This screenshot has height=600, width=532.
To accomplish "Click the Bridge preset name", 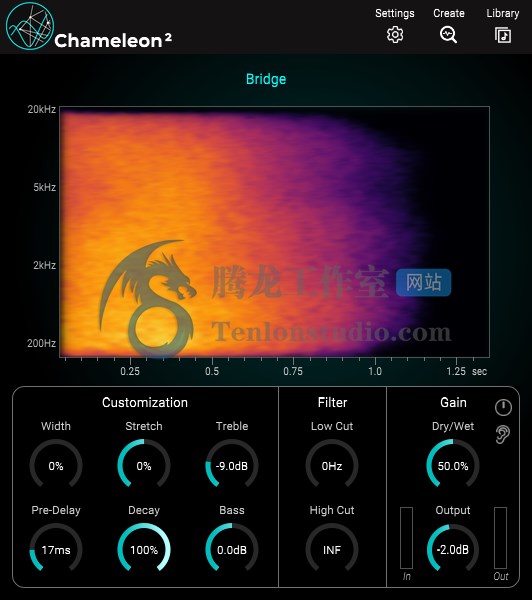I will (x=266, y=79).
